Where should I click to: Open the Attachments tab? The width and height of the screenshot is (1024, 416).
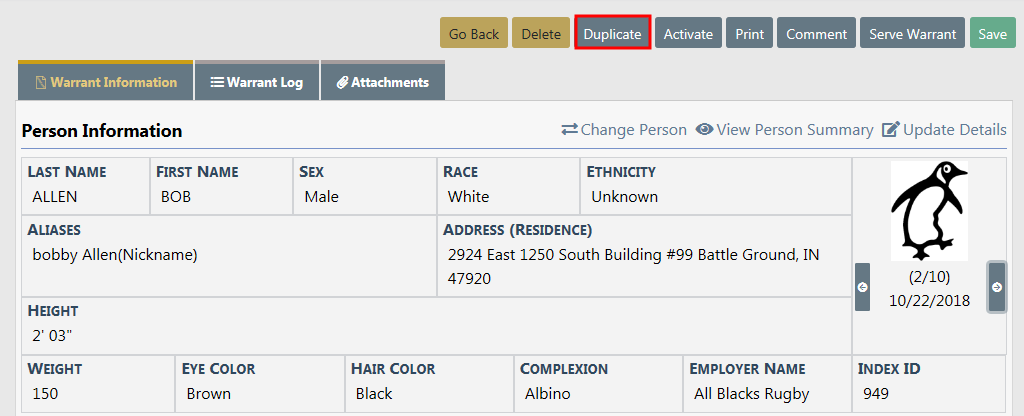tap(383, 83)
